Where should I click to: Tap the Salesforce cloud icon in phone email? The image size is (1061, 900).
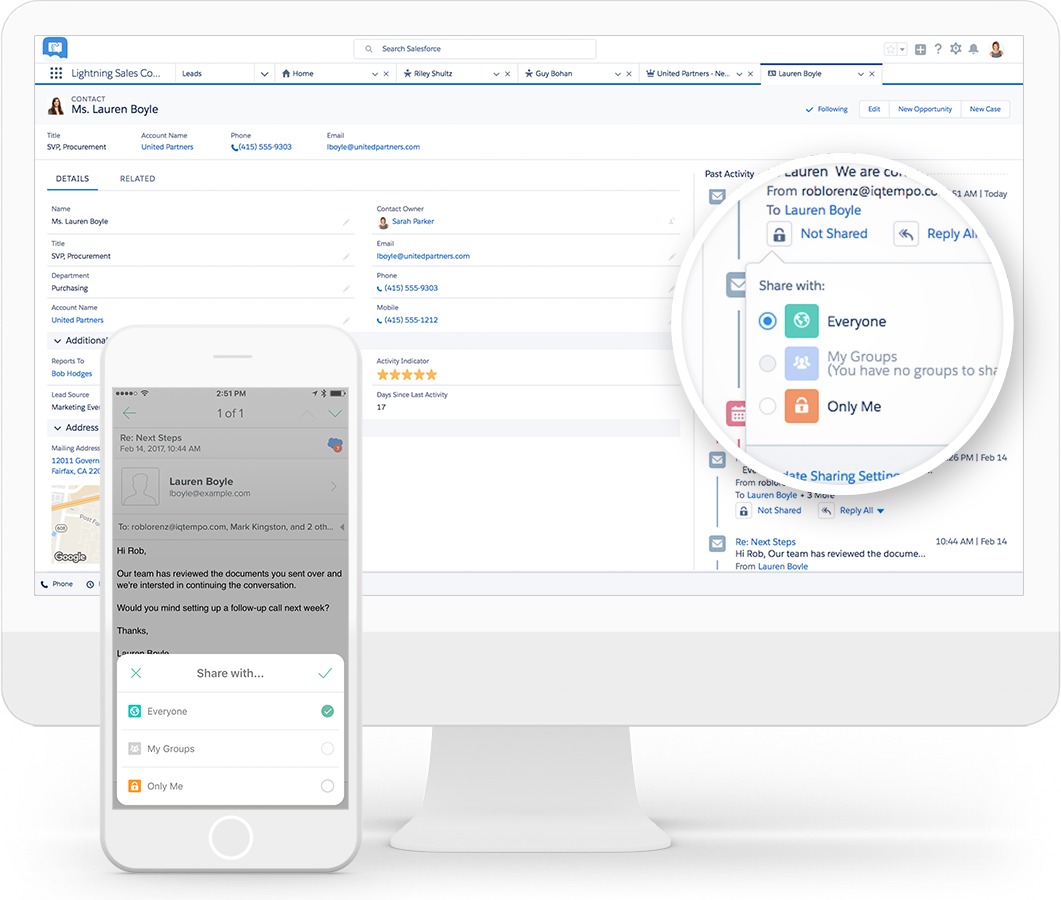click(335, 445)
